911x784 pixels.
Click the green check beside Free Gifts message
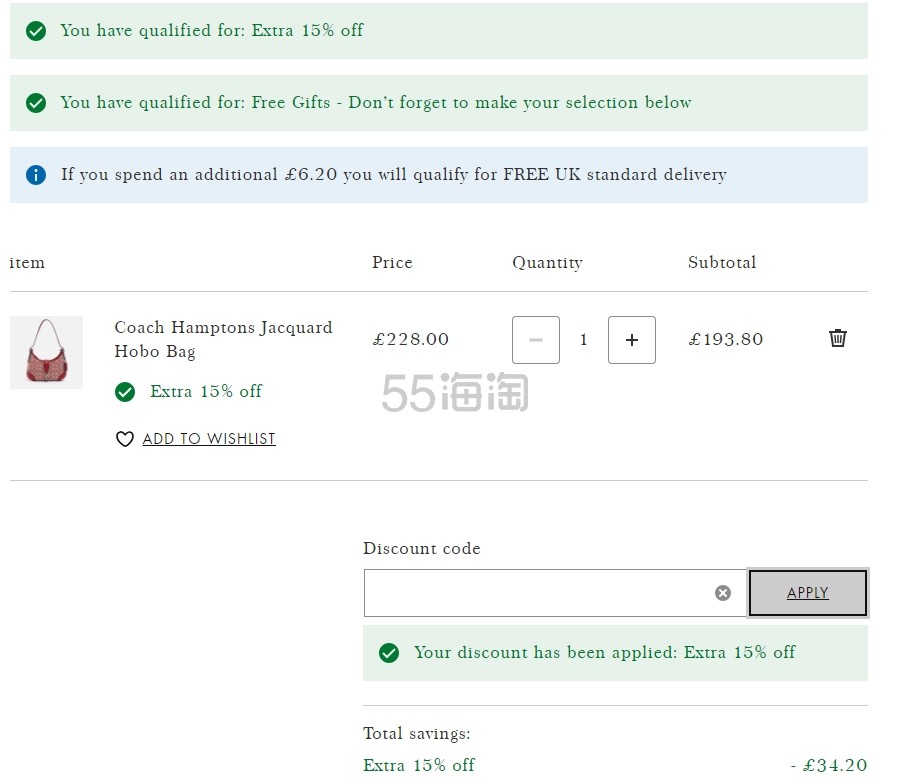36,103
